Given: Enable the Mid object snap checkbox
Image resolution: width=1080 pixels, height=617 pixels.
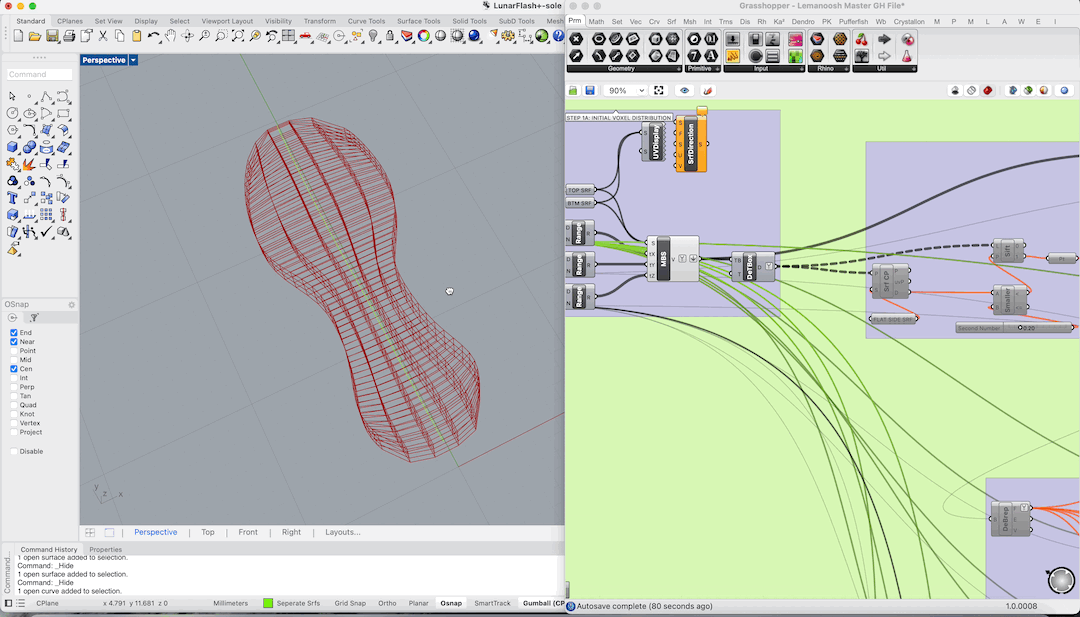Looking at the screenshot, I should click(14, 360).
